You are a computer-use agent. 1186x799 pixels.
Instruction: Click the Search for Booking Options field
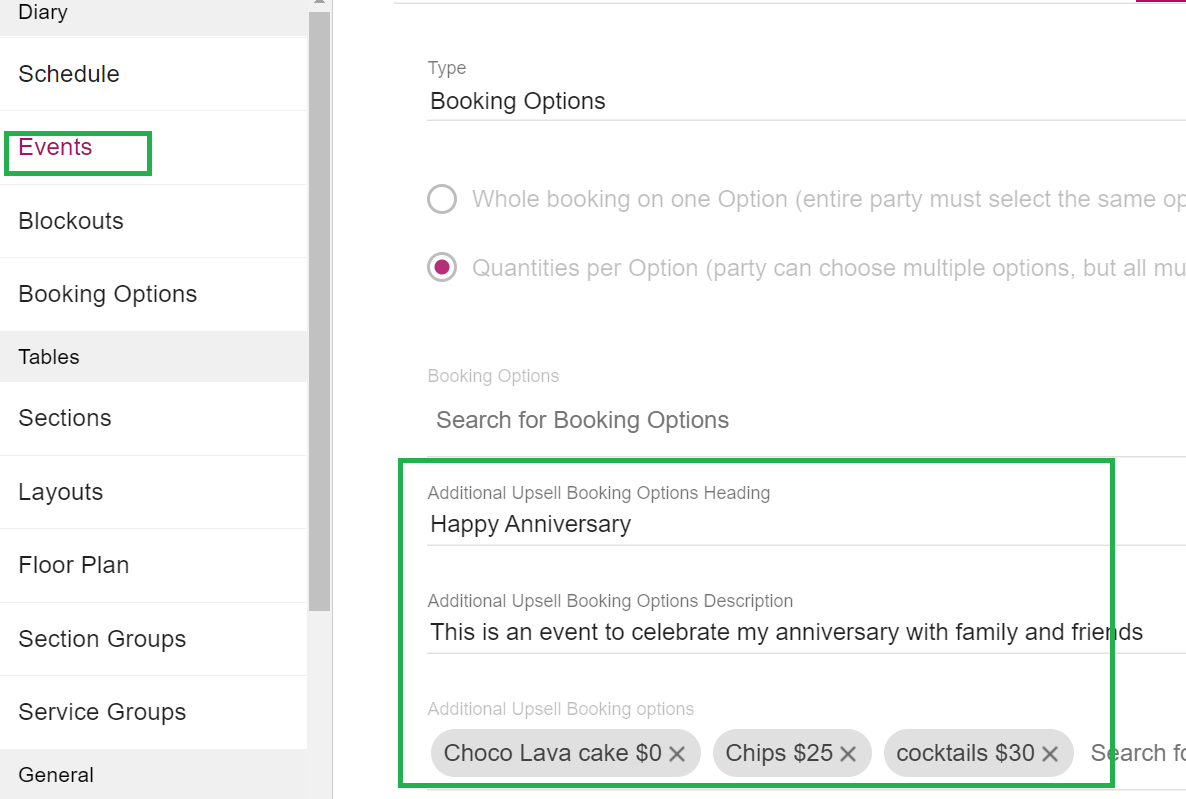coord(582,420)
